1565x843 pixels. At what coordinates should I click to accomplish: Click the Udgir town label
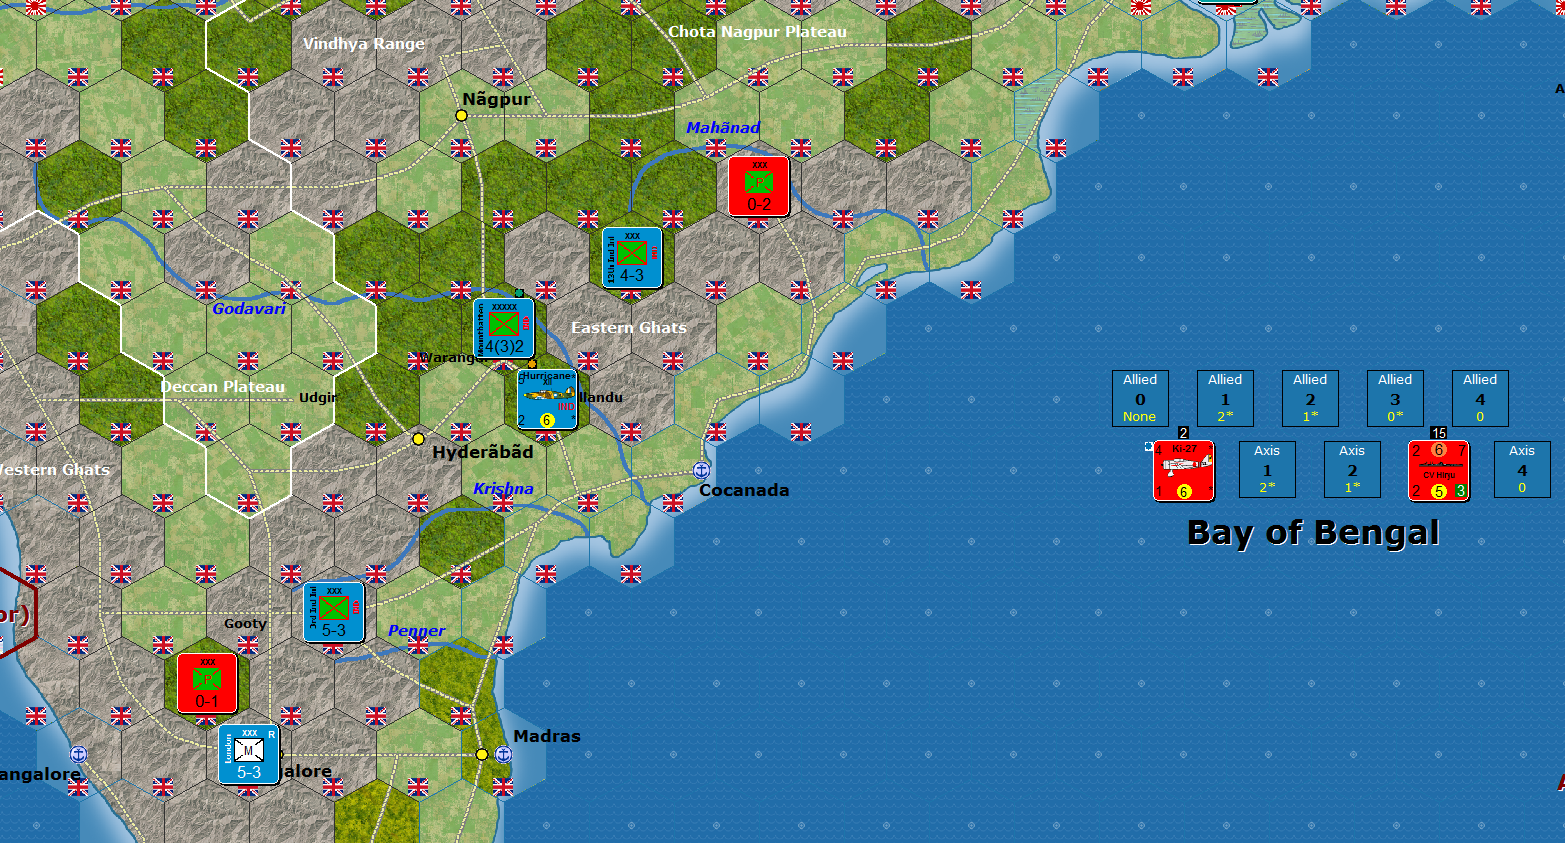pos(318,398)
